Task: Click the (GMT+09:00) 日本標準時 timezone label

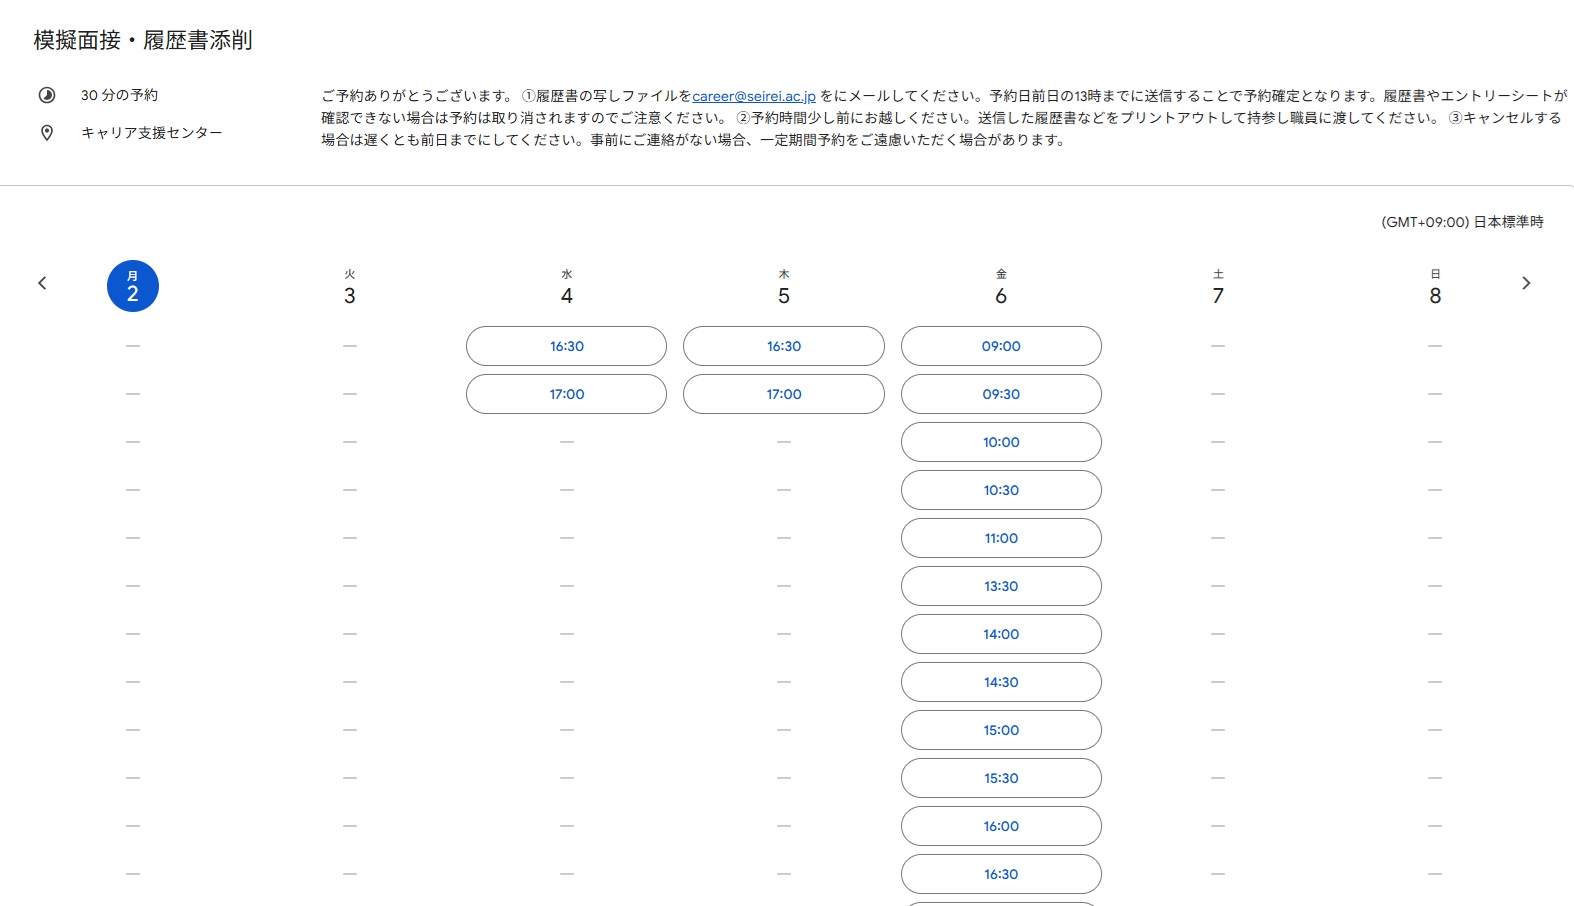Action: point(1462,222)
